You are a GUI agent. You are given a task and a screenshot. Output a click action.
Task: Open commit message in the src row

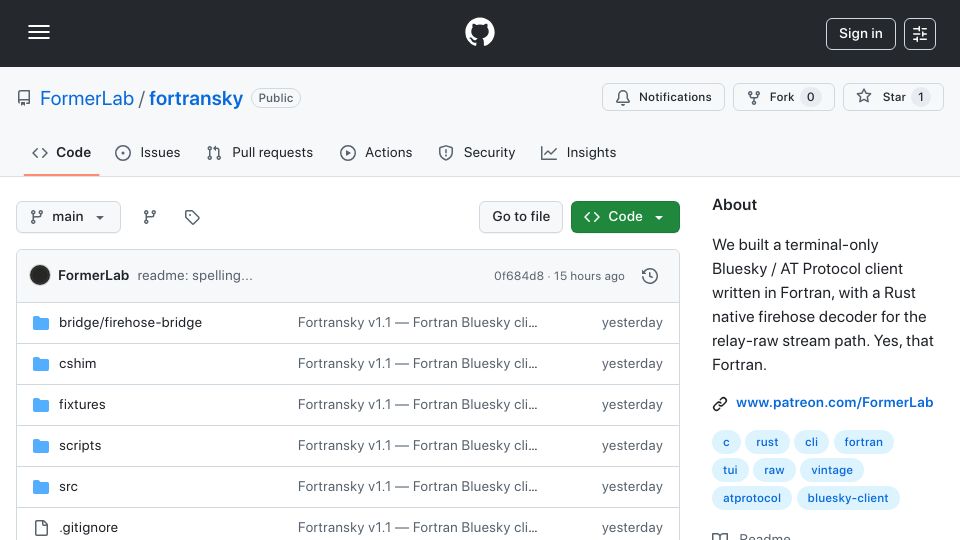[418, 487]
